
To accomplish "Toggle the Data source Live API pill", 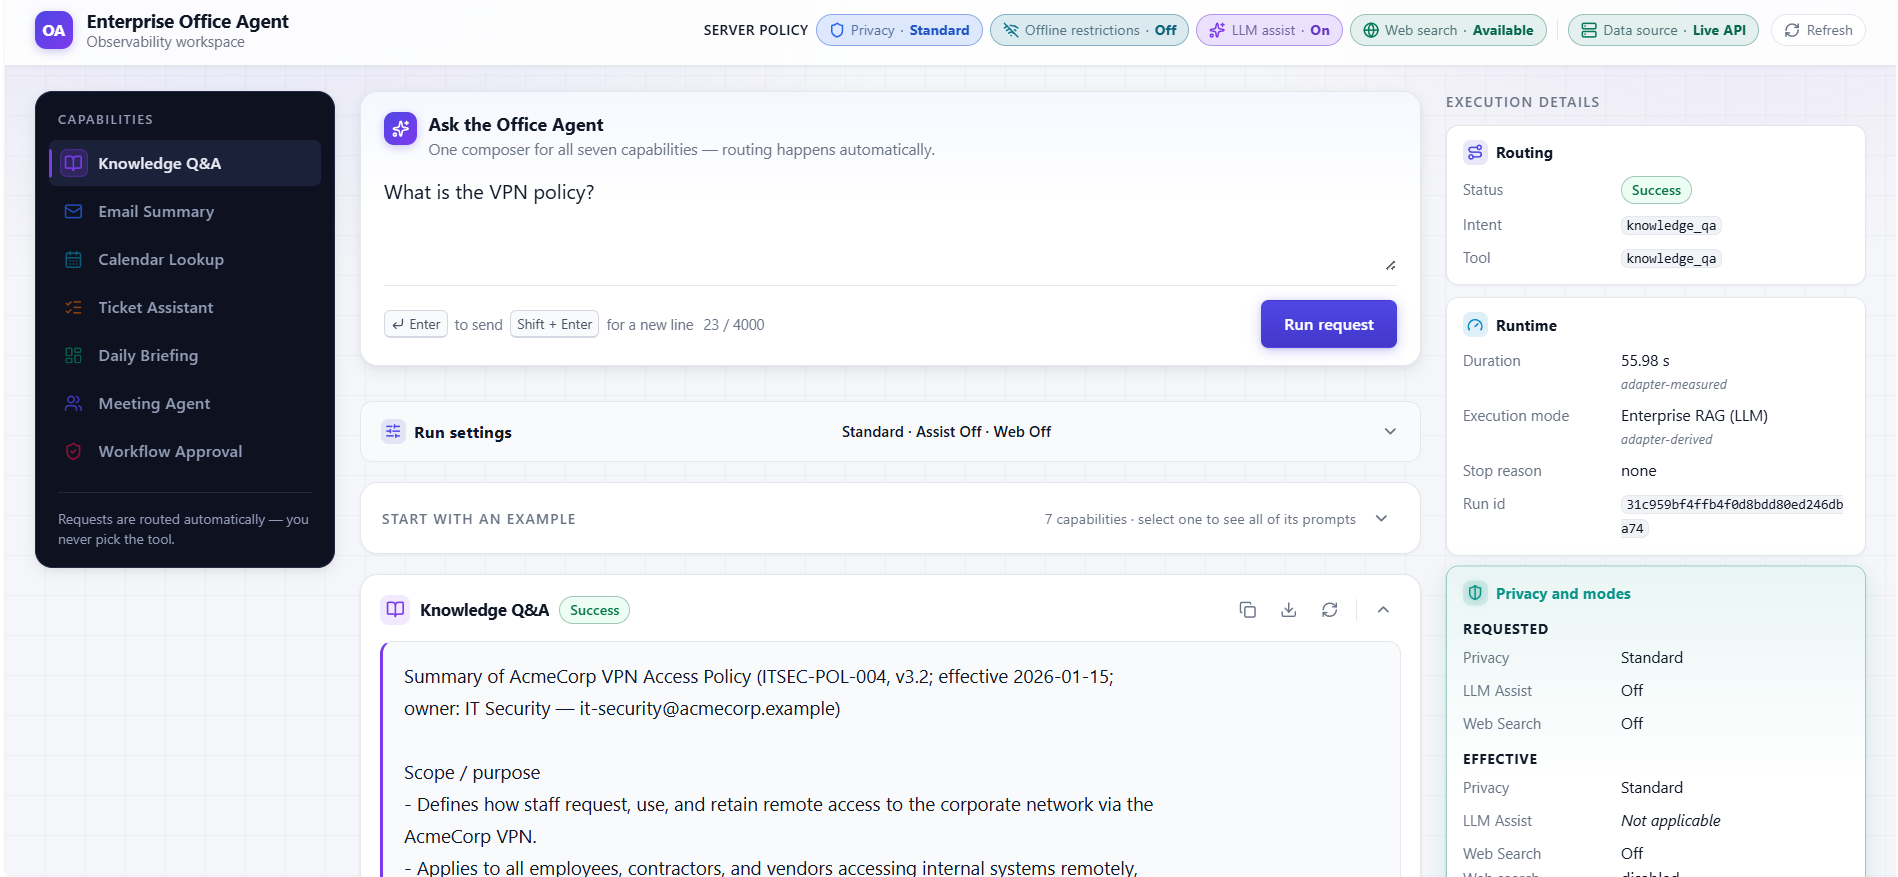I will pos(1663,30).
